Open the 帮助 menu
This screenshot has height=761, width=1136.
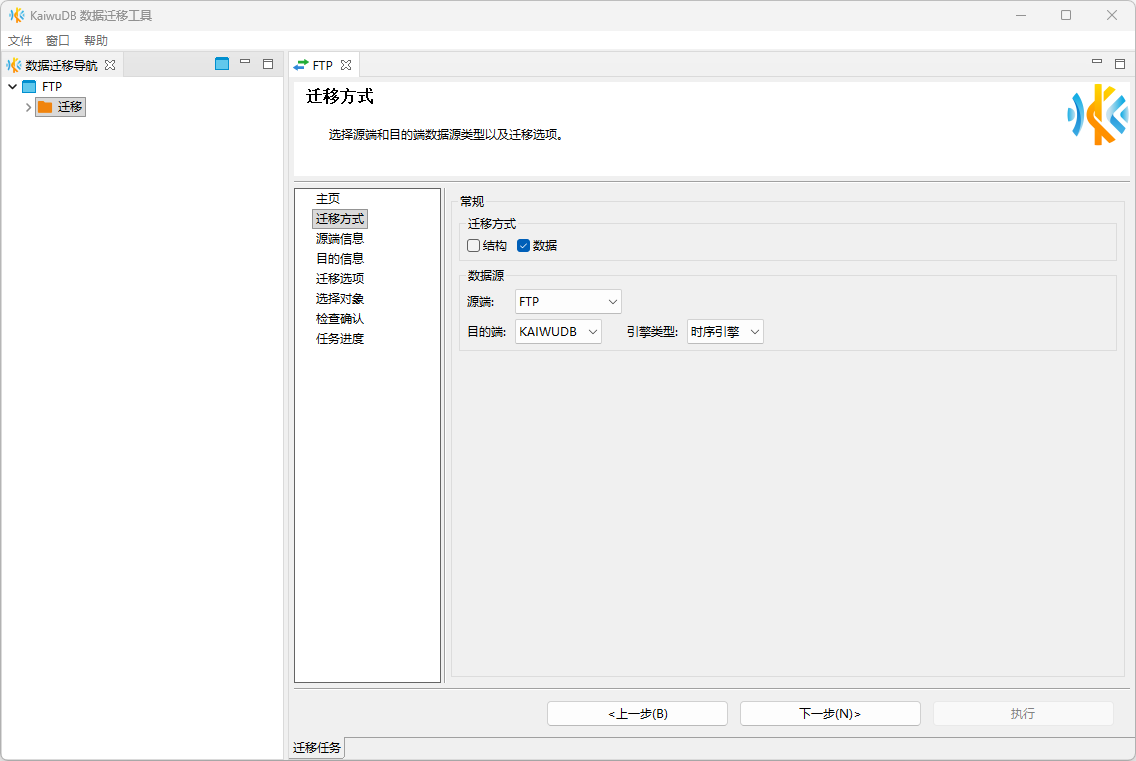pyautogui.click(x=96, y=41)
